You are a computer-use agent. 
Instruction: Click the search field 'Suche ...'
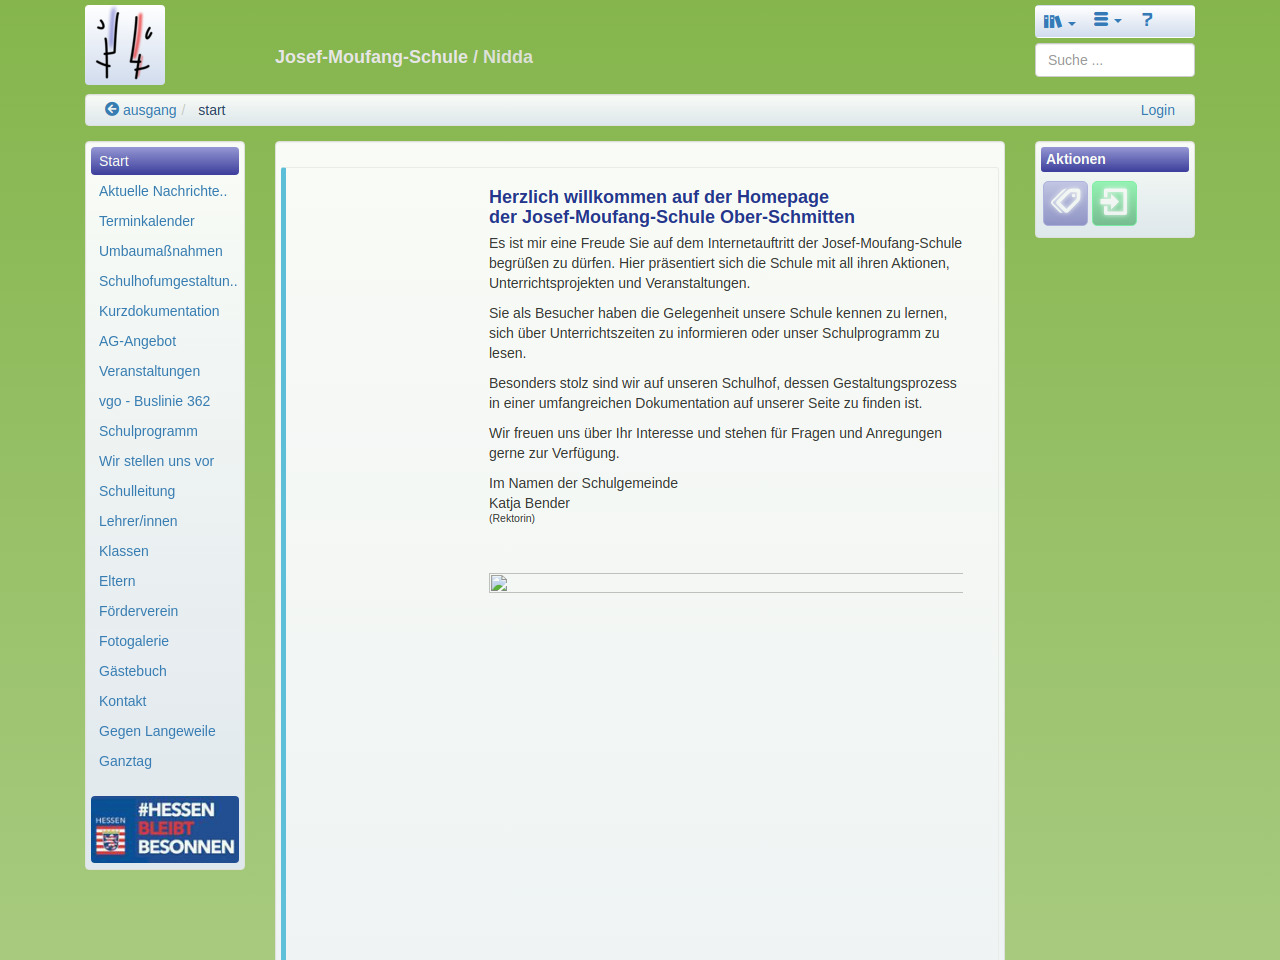pyautogui.click(x=1114, y=60)
